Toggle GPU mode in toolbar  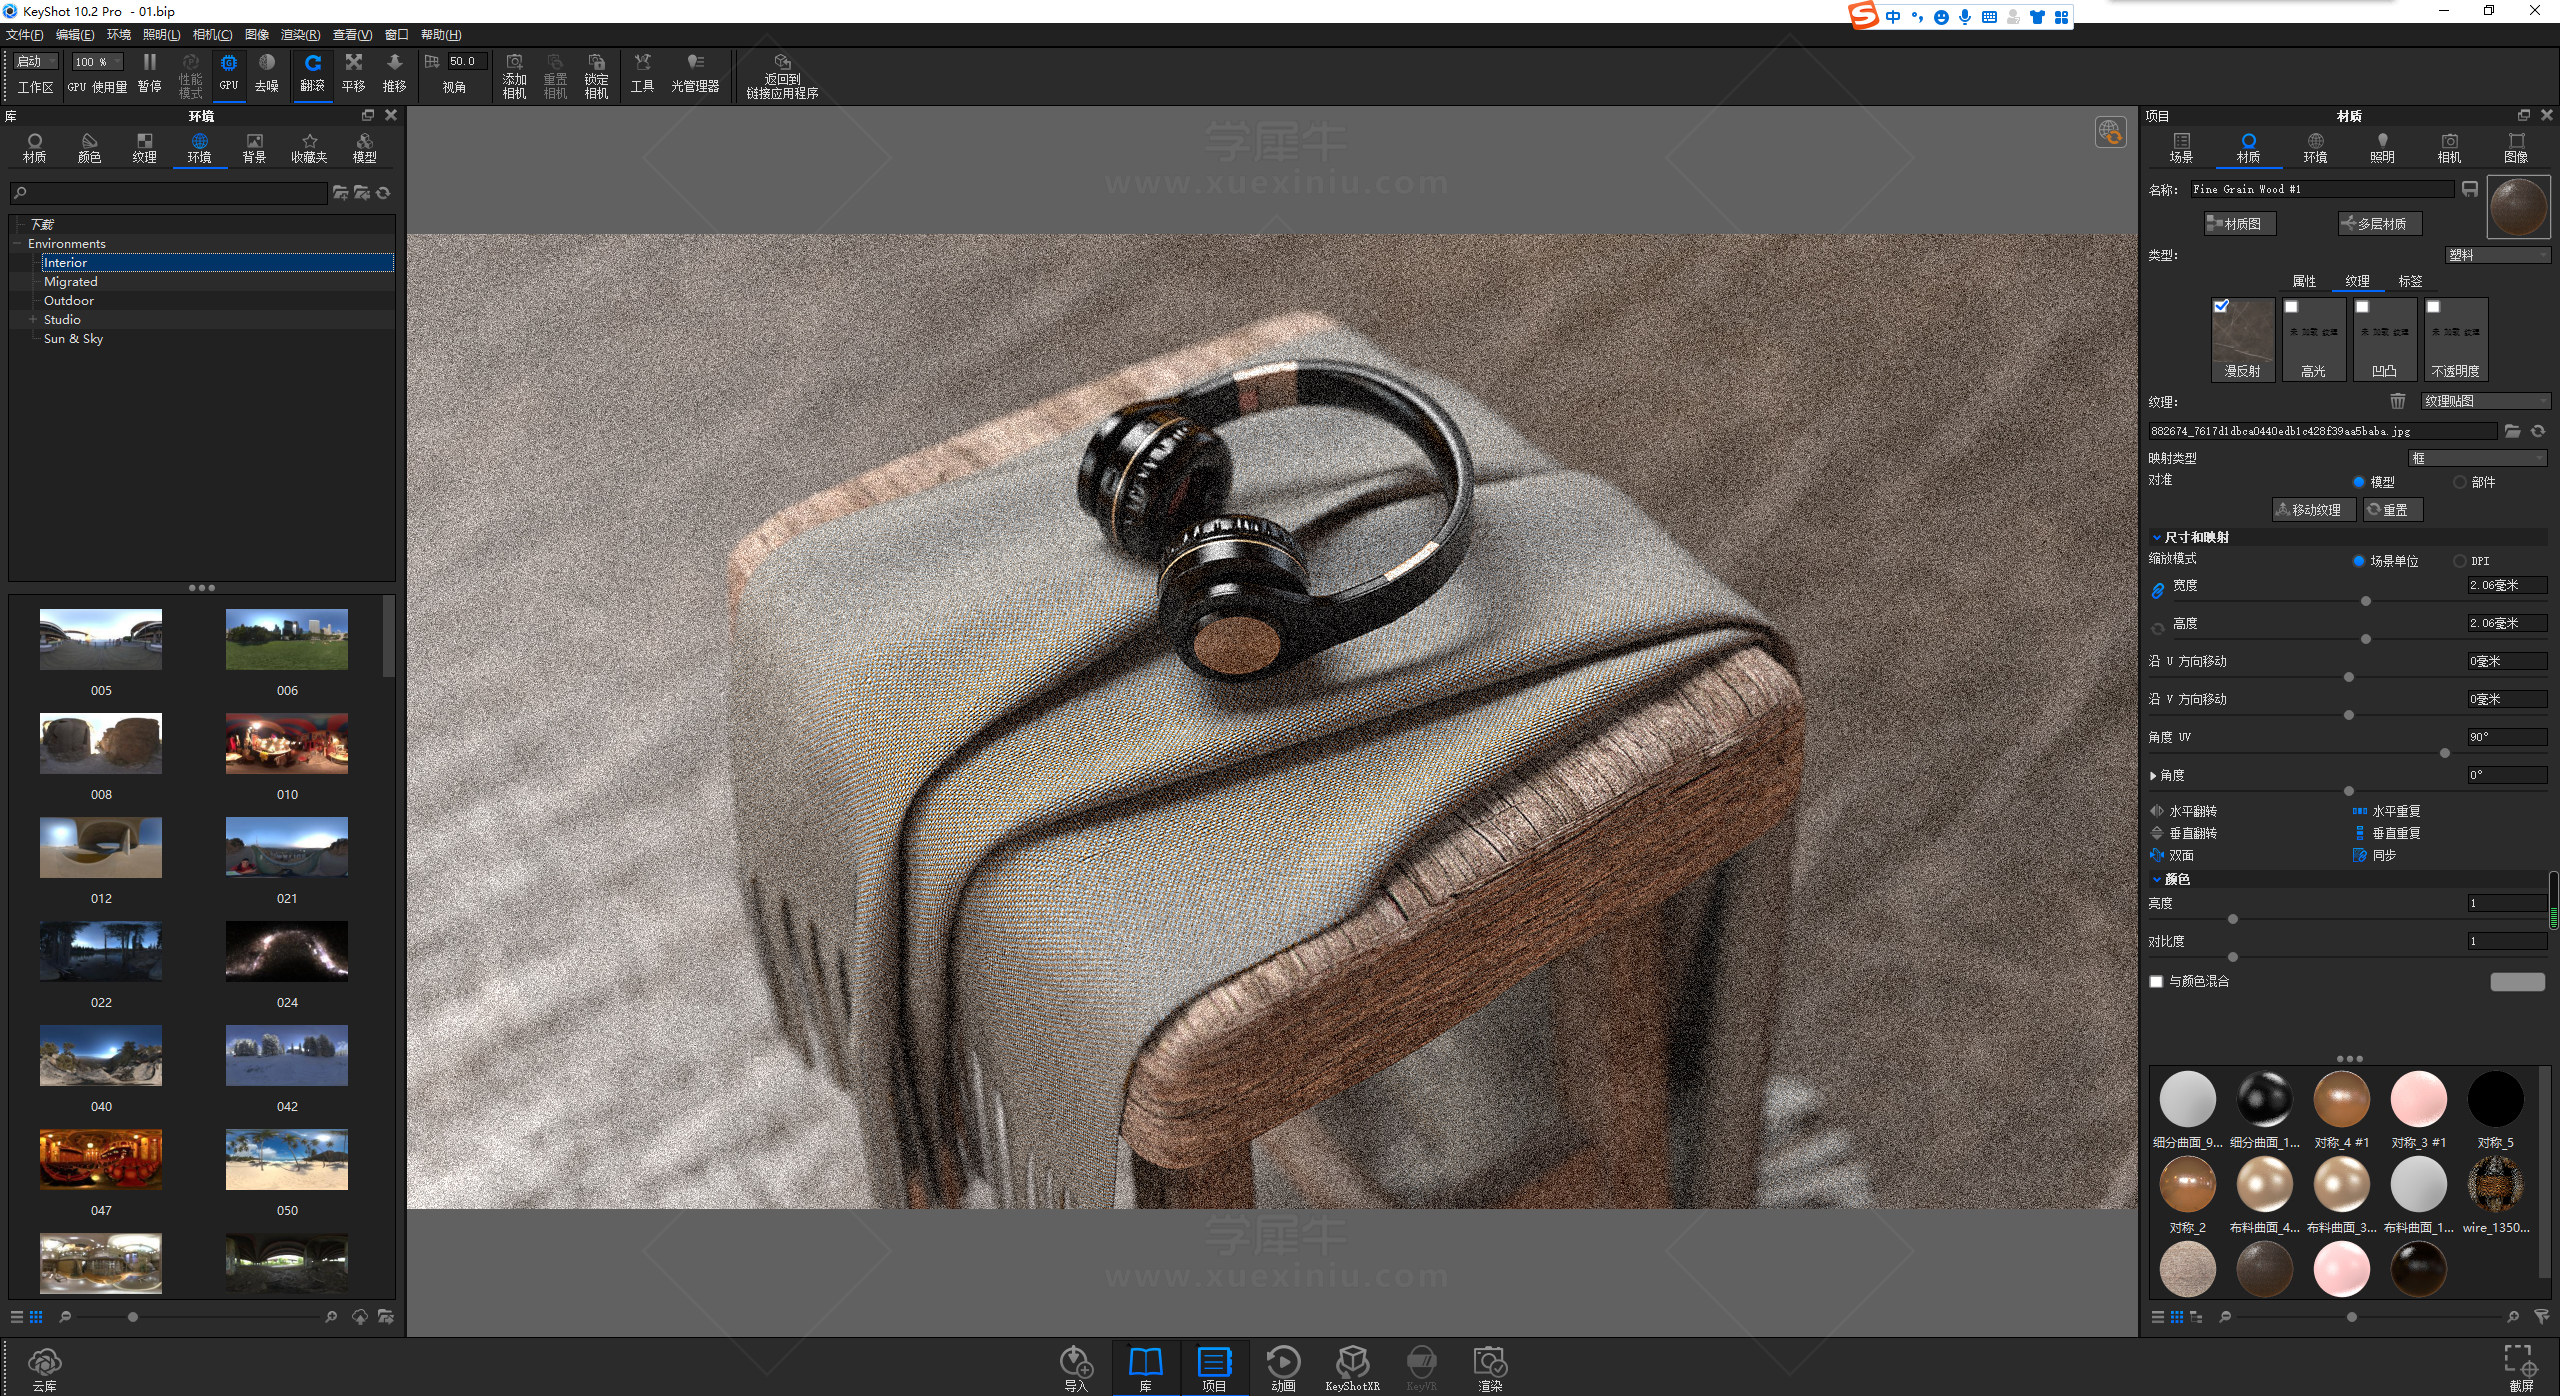tap(229, 74)
